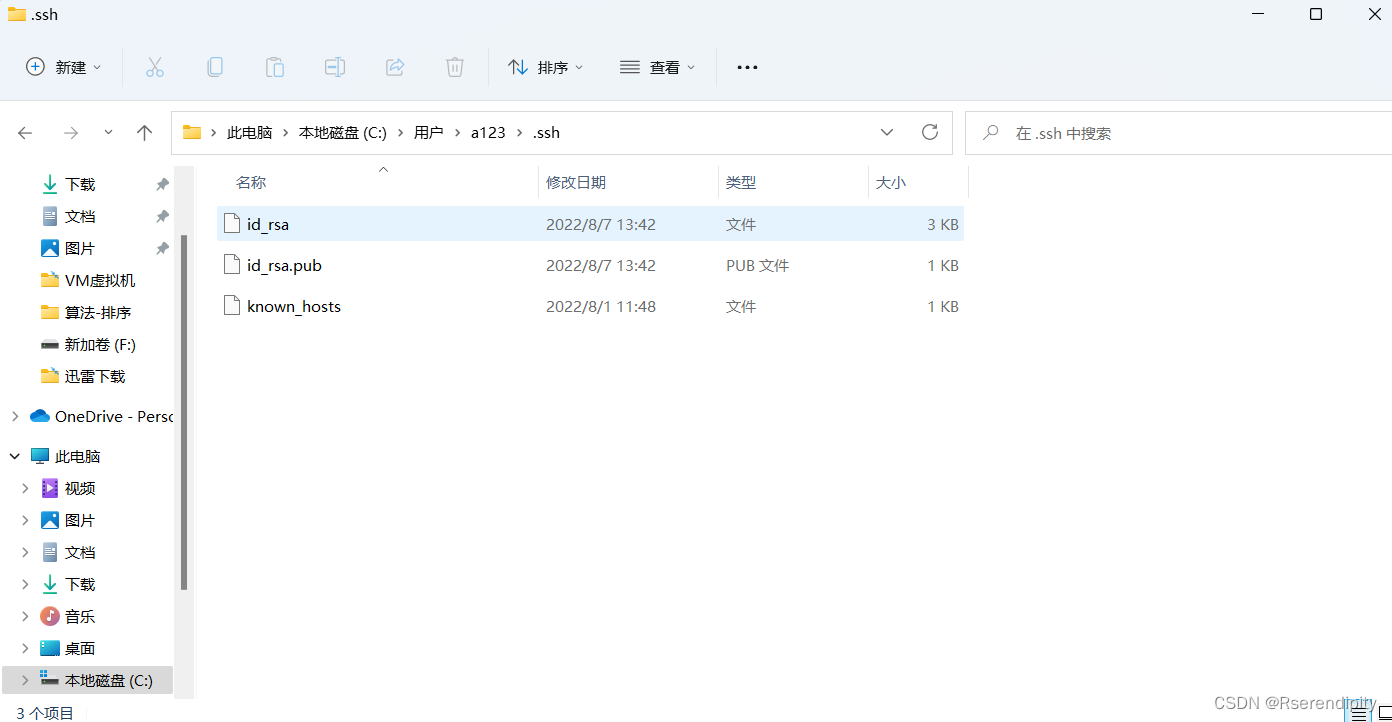This screenshot has height=722, width=1392.
Task: Go forward with the right arrow
Action: coord(70,133)
